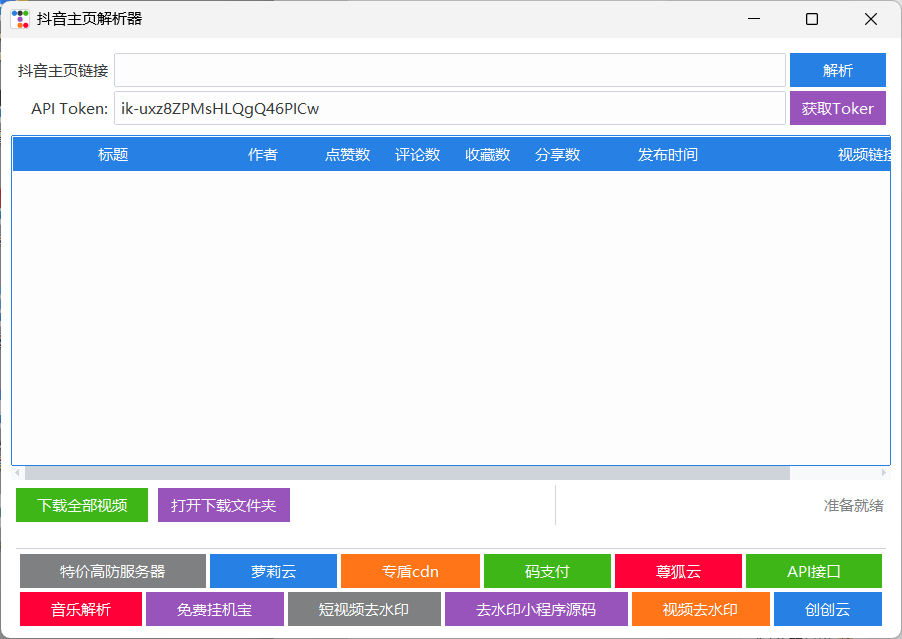Click the blue 解析 button
902x639 pixels.
click(838, 70)
